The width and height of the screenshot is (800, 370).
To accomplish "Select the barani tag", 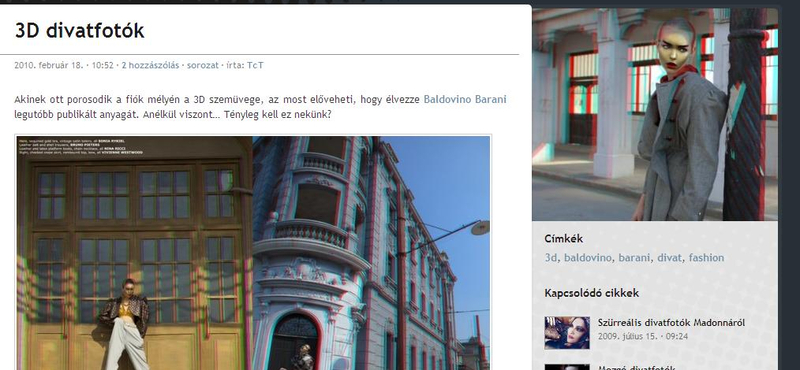I will 634,258.
